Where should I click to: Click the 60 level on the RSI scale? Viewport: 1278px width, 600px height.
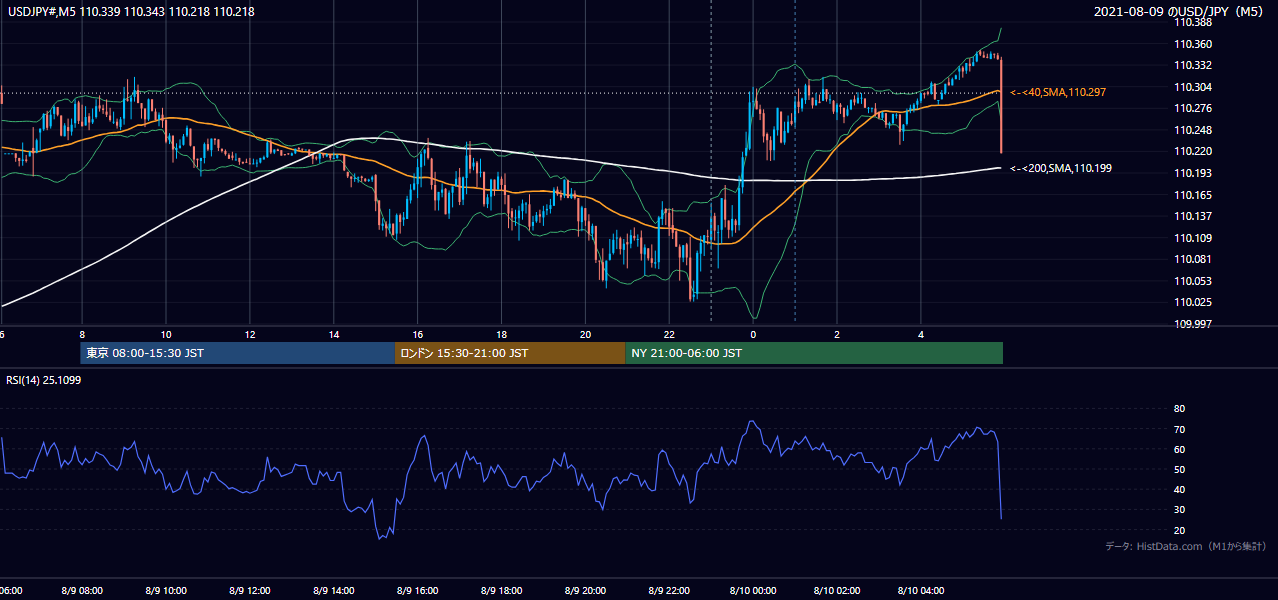click(x=1179, y=449)
